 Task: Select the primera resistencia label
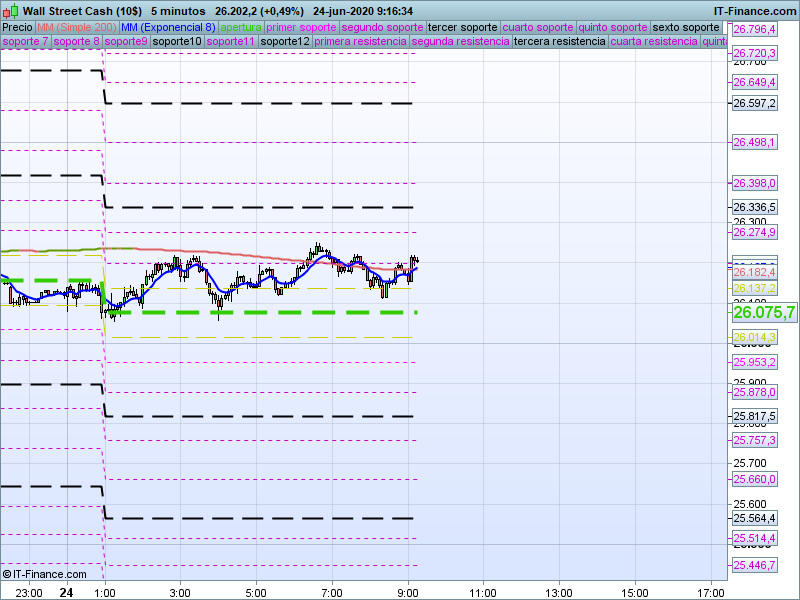(x=360, y=42)
